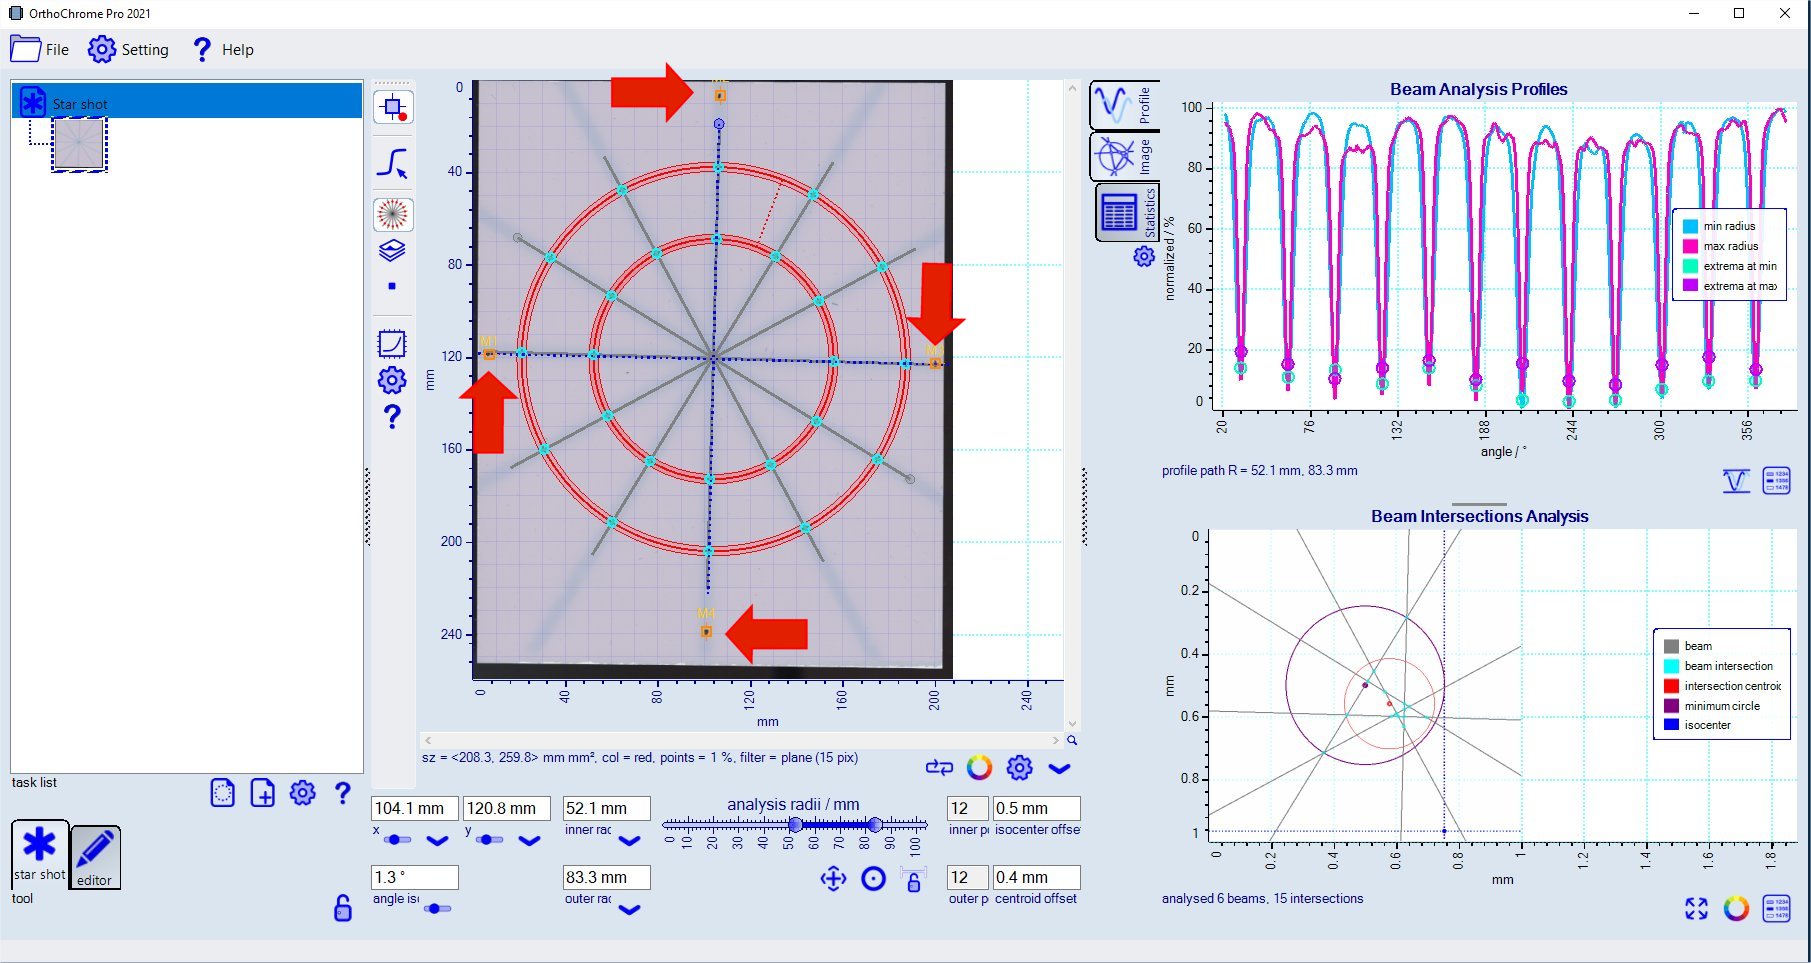Open the image layers stack icon

pos(392,250)
